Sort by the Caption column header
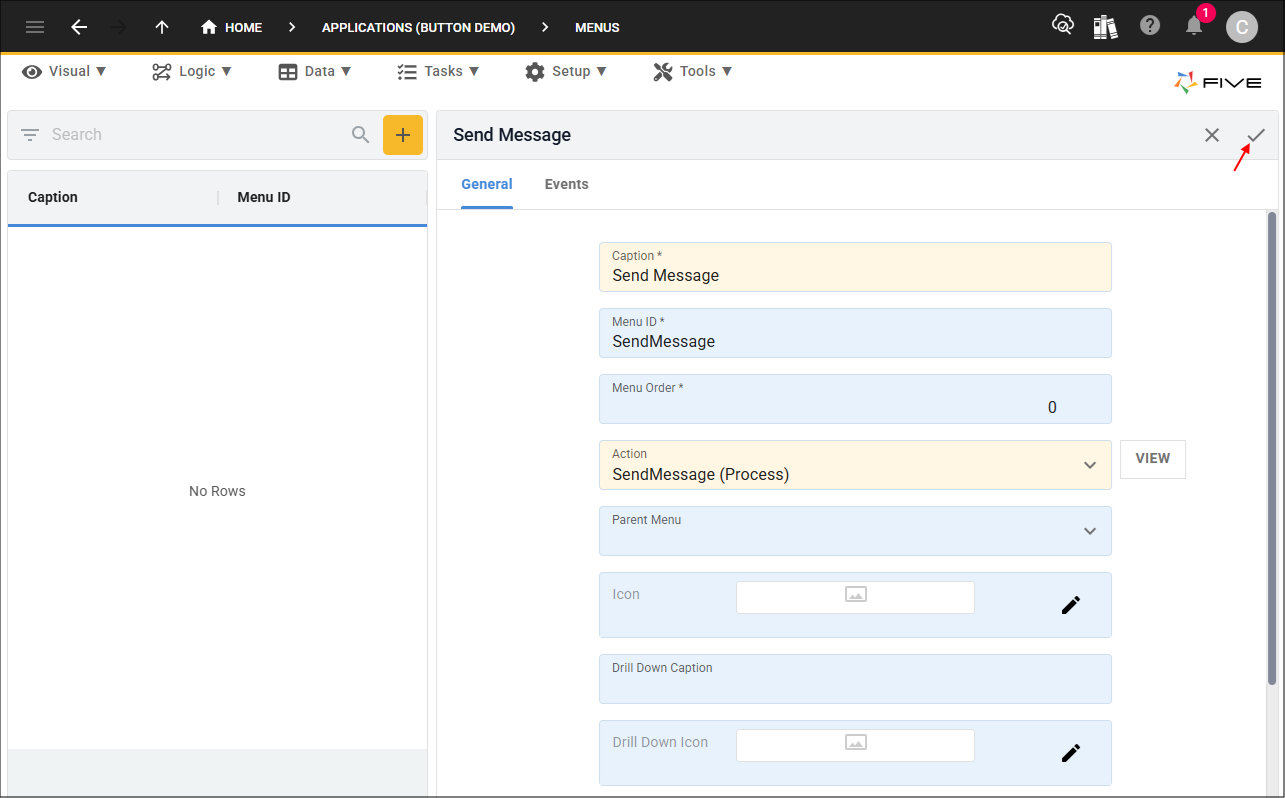 click(x=53, y=197)
